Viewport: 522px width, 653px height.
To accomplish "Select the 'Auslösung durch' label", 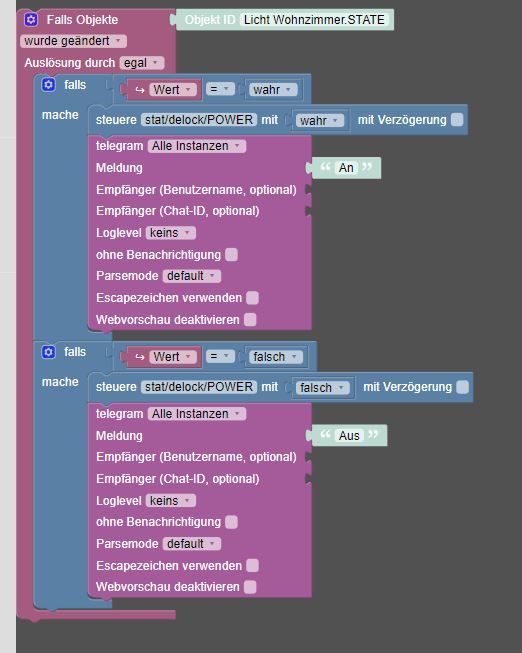I will [x=70, y=63].
